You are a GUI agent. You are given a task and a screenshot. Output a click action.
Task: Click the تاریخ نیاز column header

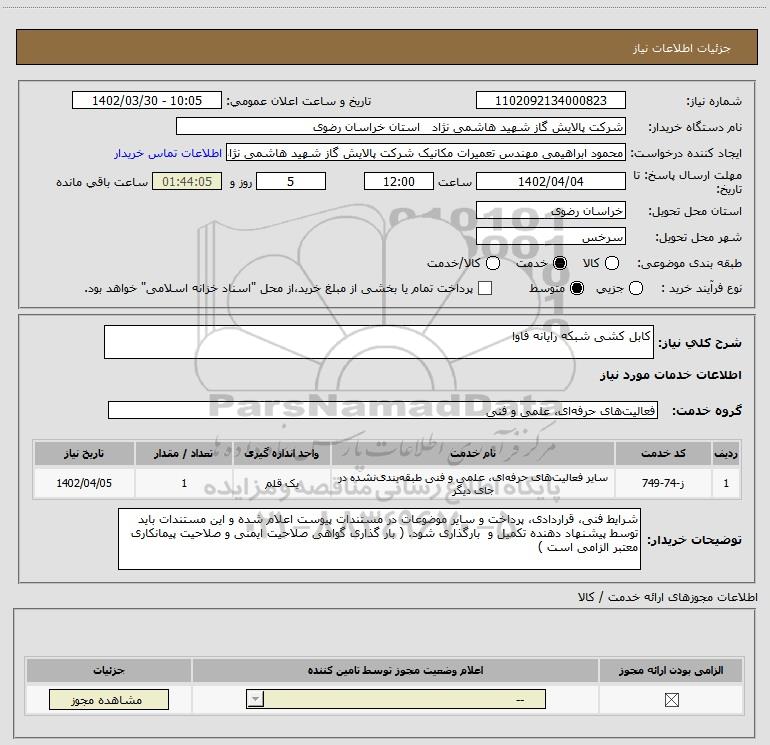84,453
